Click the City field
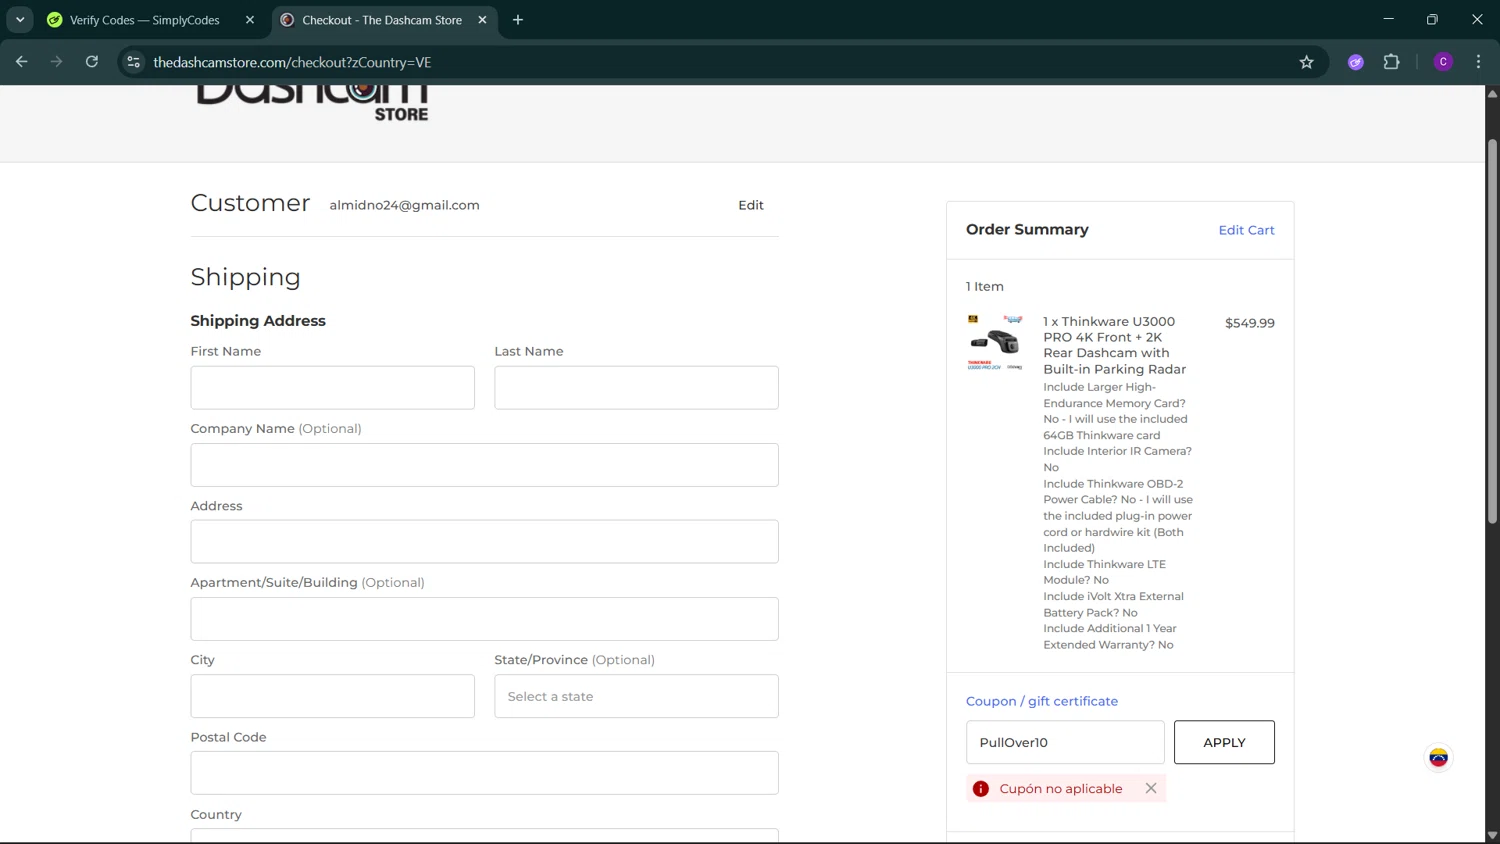 [x=332, y=696]
